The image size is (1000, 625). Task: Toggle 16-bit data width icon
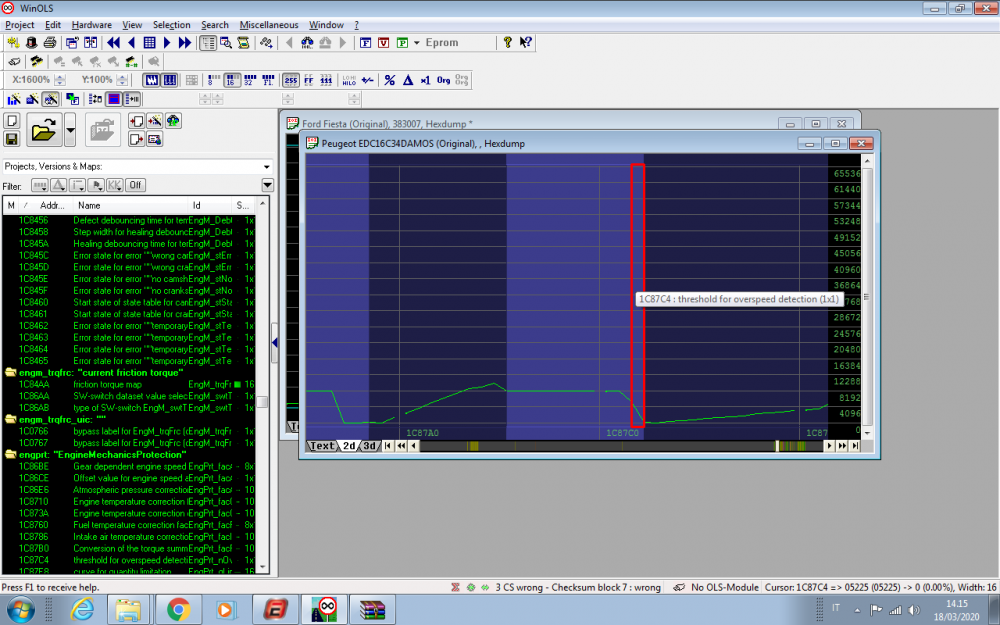pyautogui.click(x=232, y=80)
